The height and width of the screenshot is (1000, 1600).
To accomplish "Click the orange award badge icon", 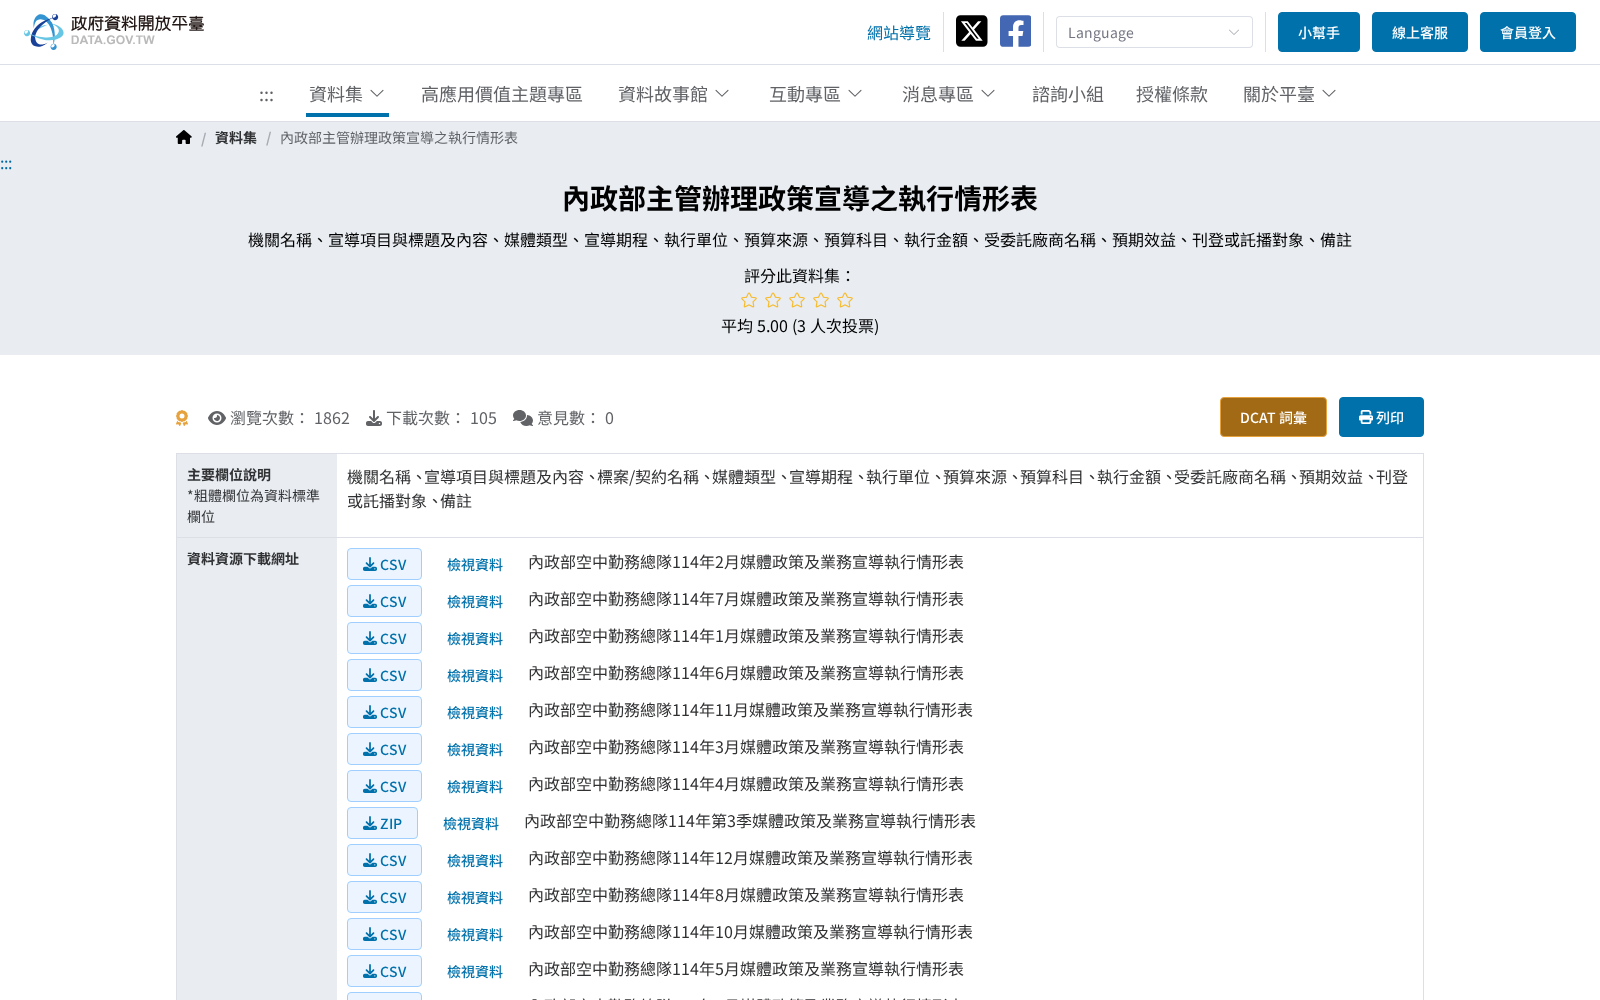I will [x=182, y=418].
